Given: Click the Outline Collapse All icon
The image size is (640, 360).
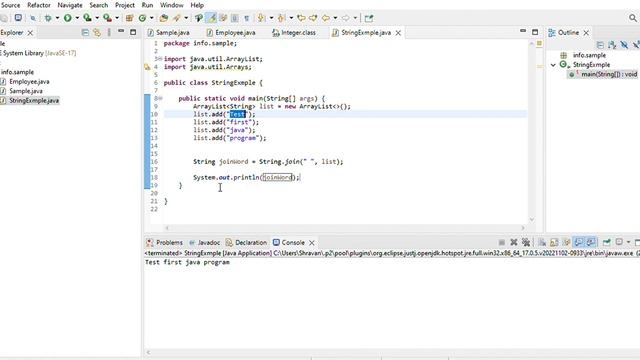Looking at the screenshot, I should coord(600,44).
